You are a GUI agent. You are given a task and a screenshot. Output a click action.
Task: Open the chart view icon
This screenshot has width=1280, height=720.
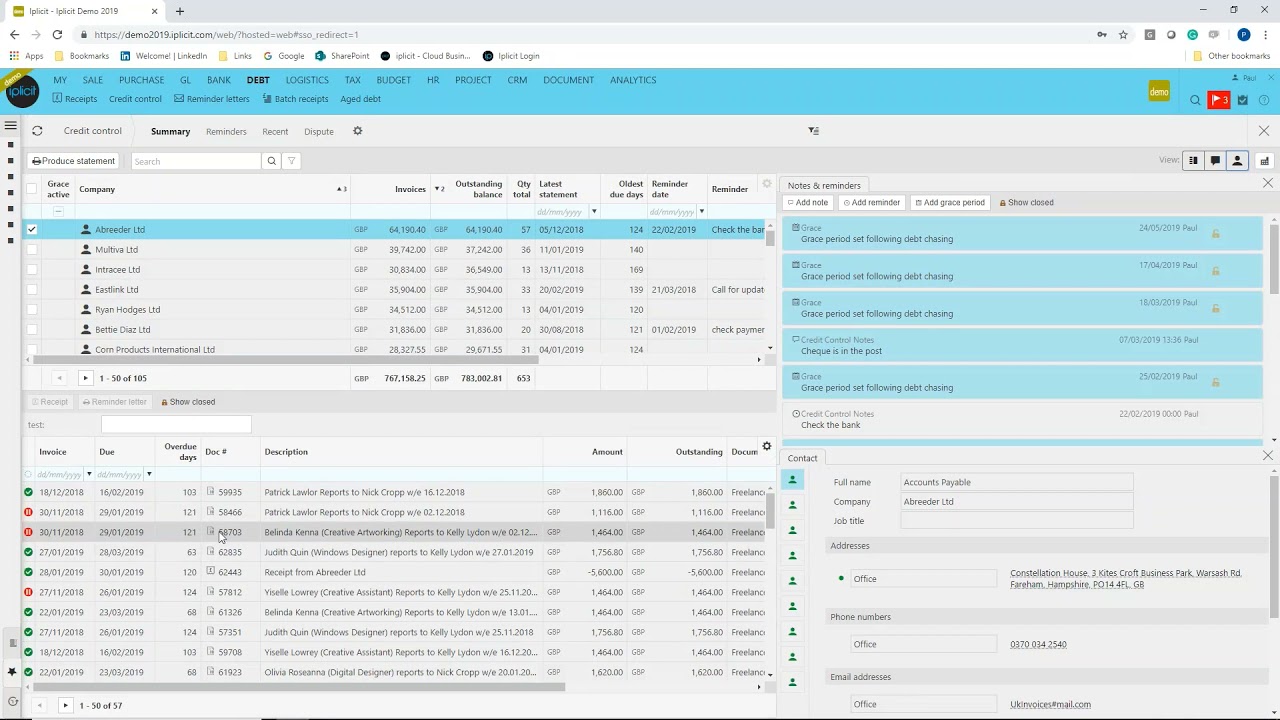click(x=1264, y=161)
